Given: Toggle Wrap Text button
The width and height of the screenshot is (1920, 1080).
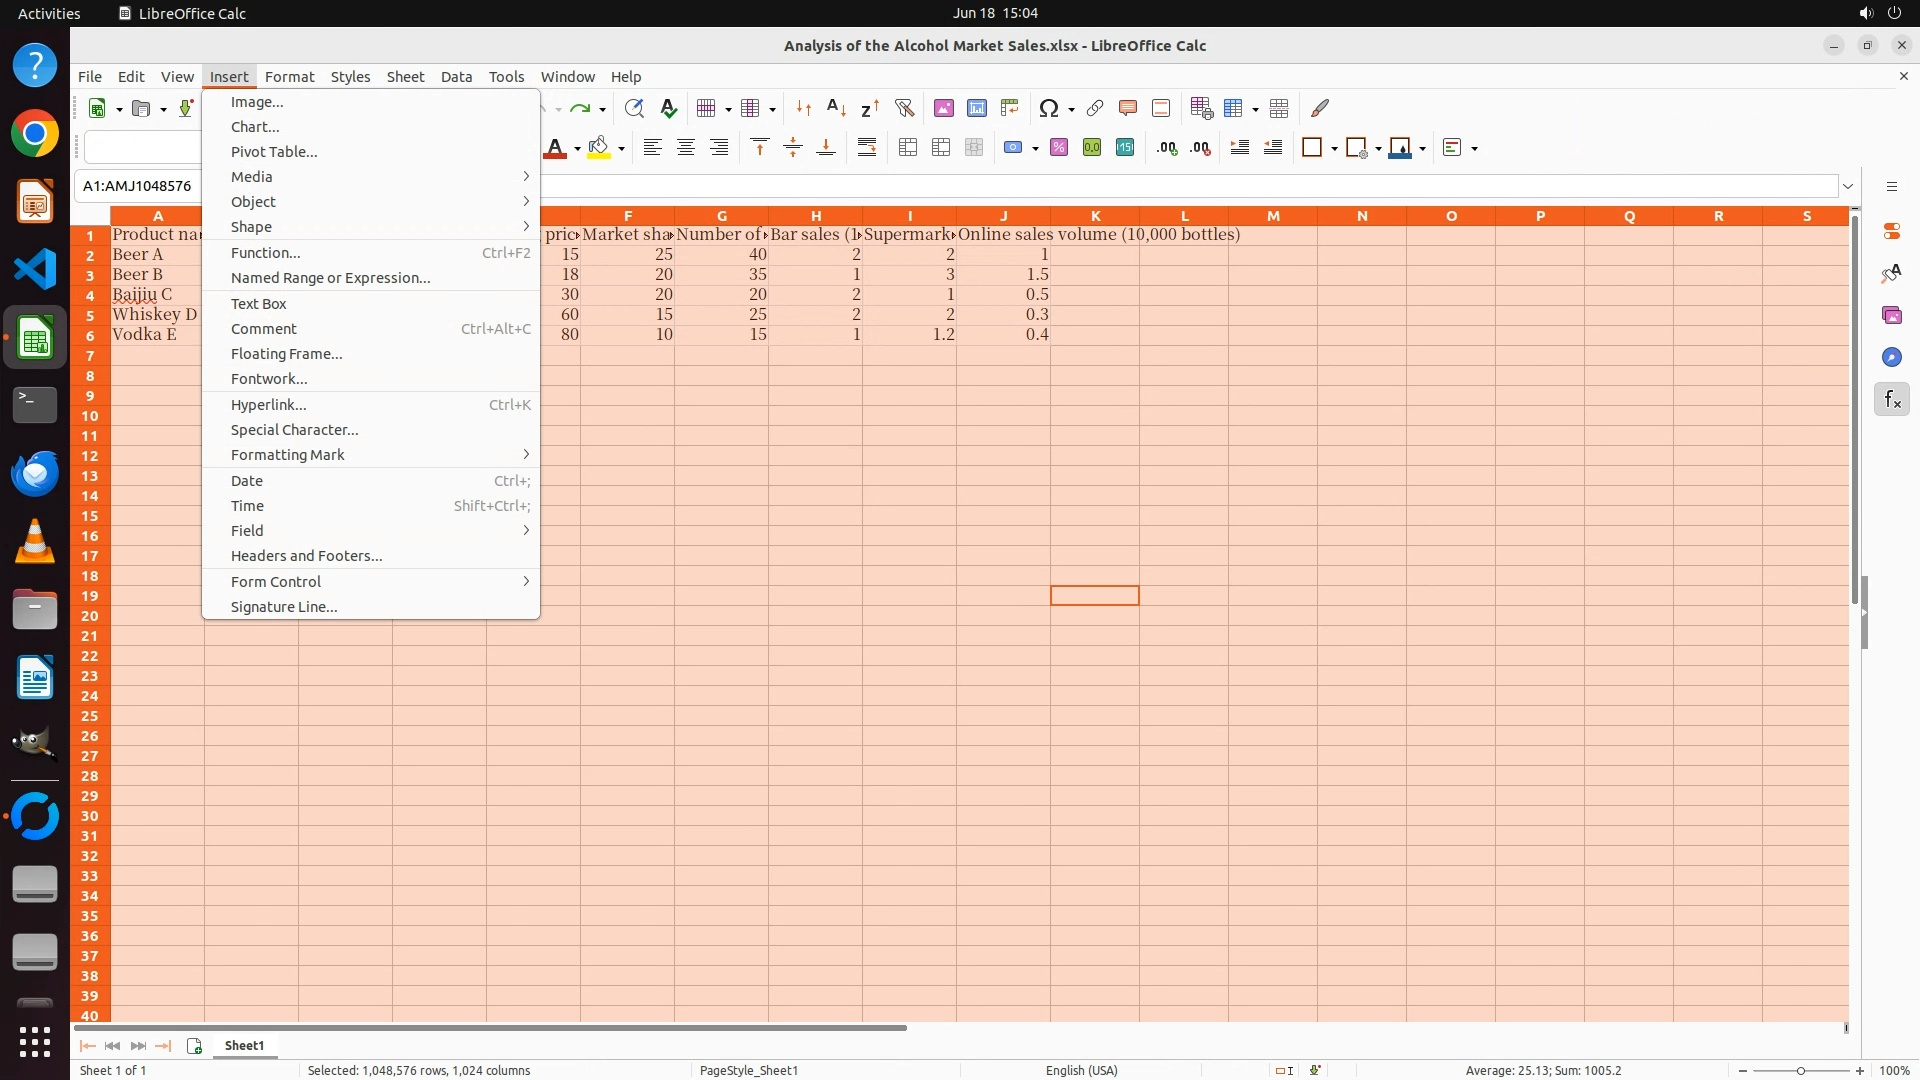Looking at the screenshot, I should (867, 148).
